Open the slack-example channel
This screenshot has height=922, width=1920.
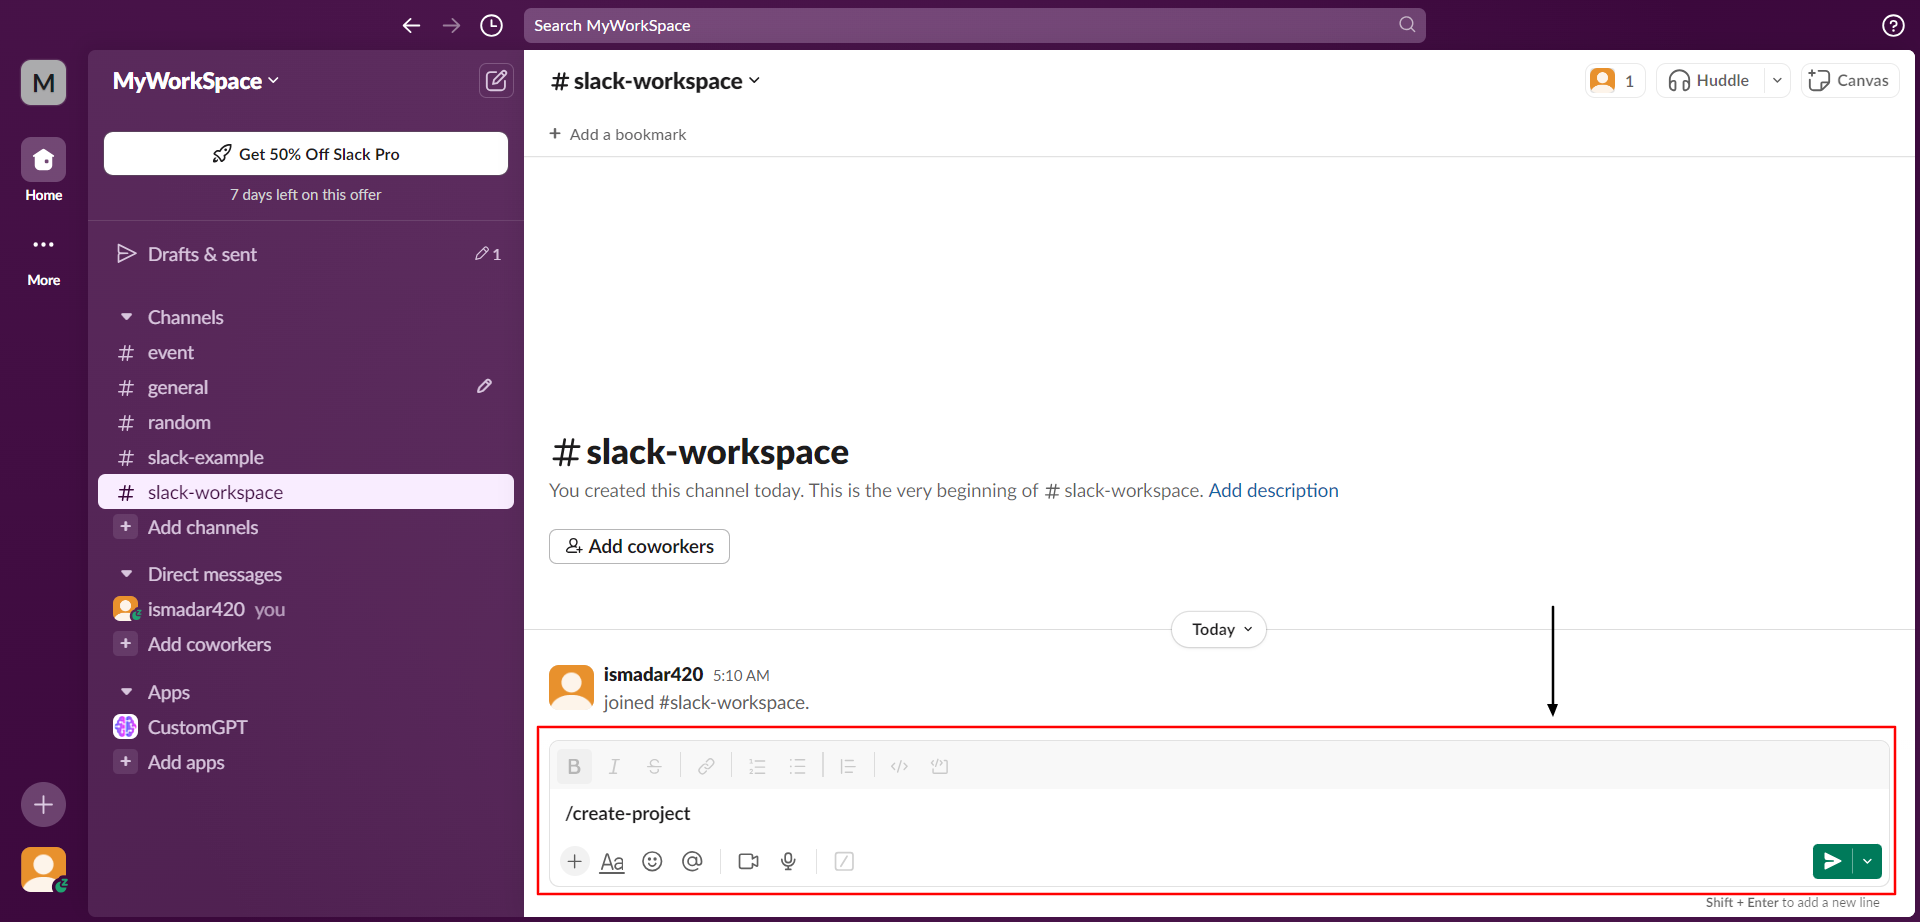tap(306, 457)
